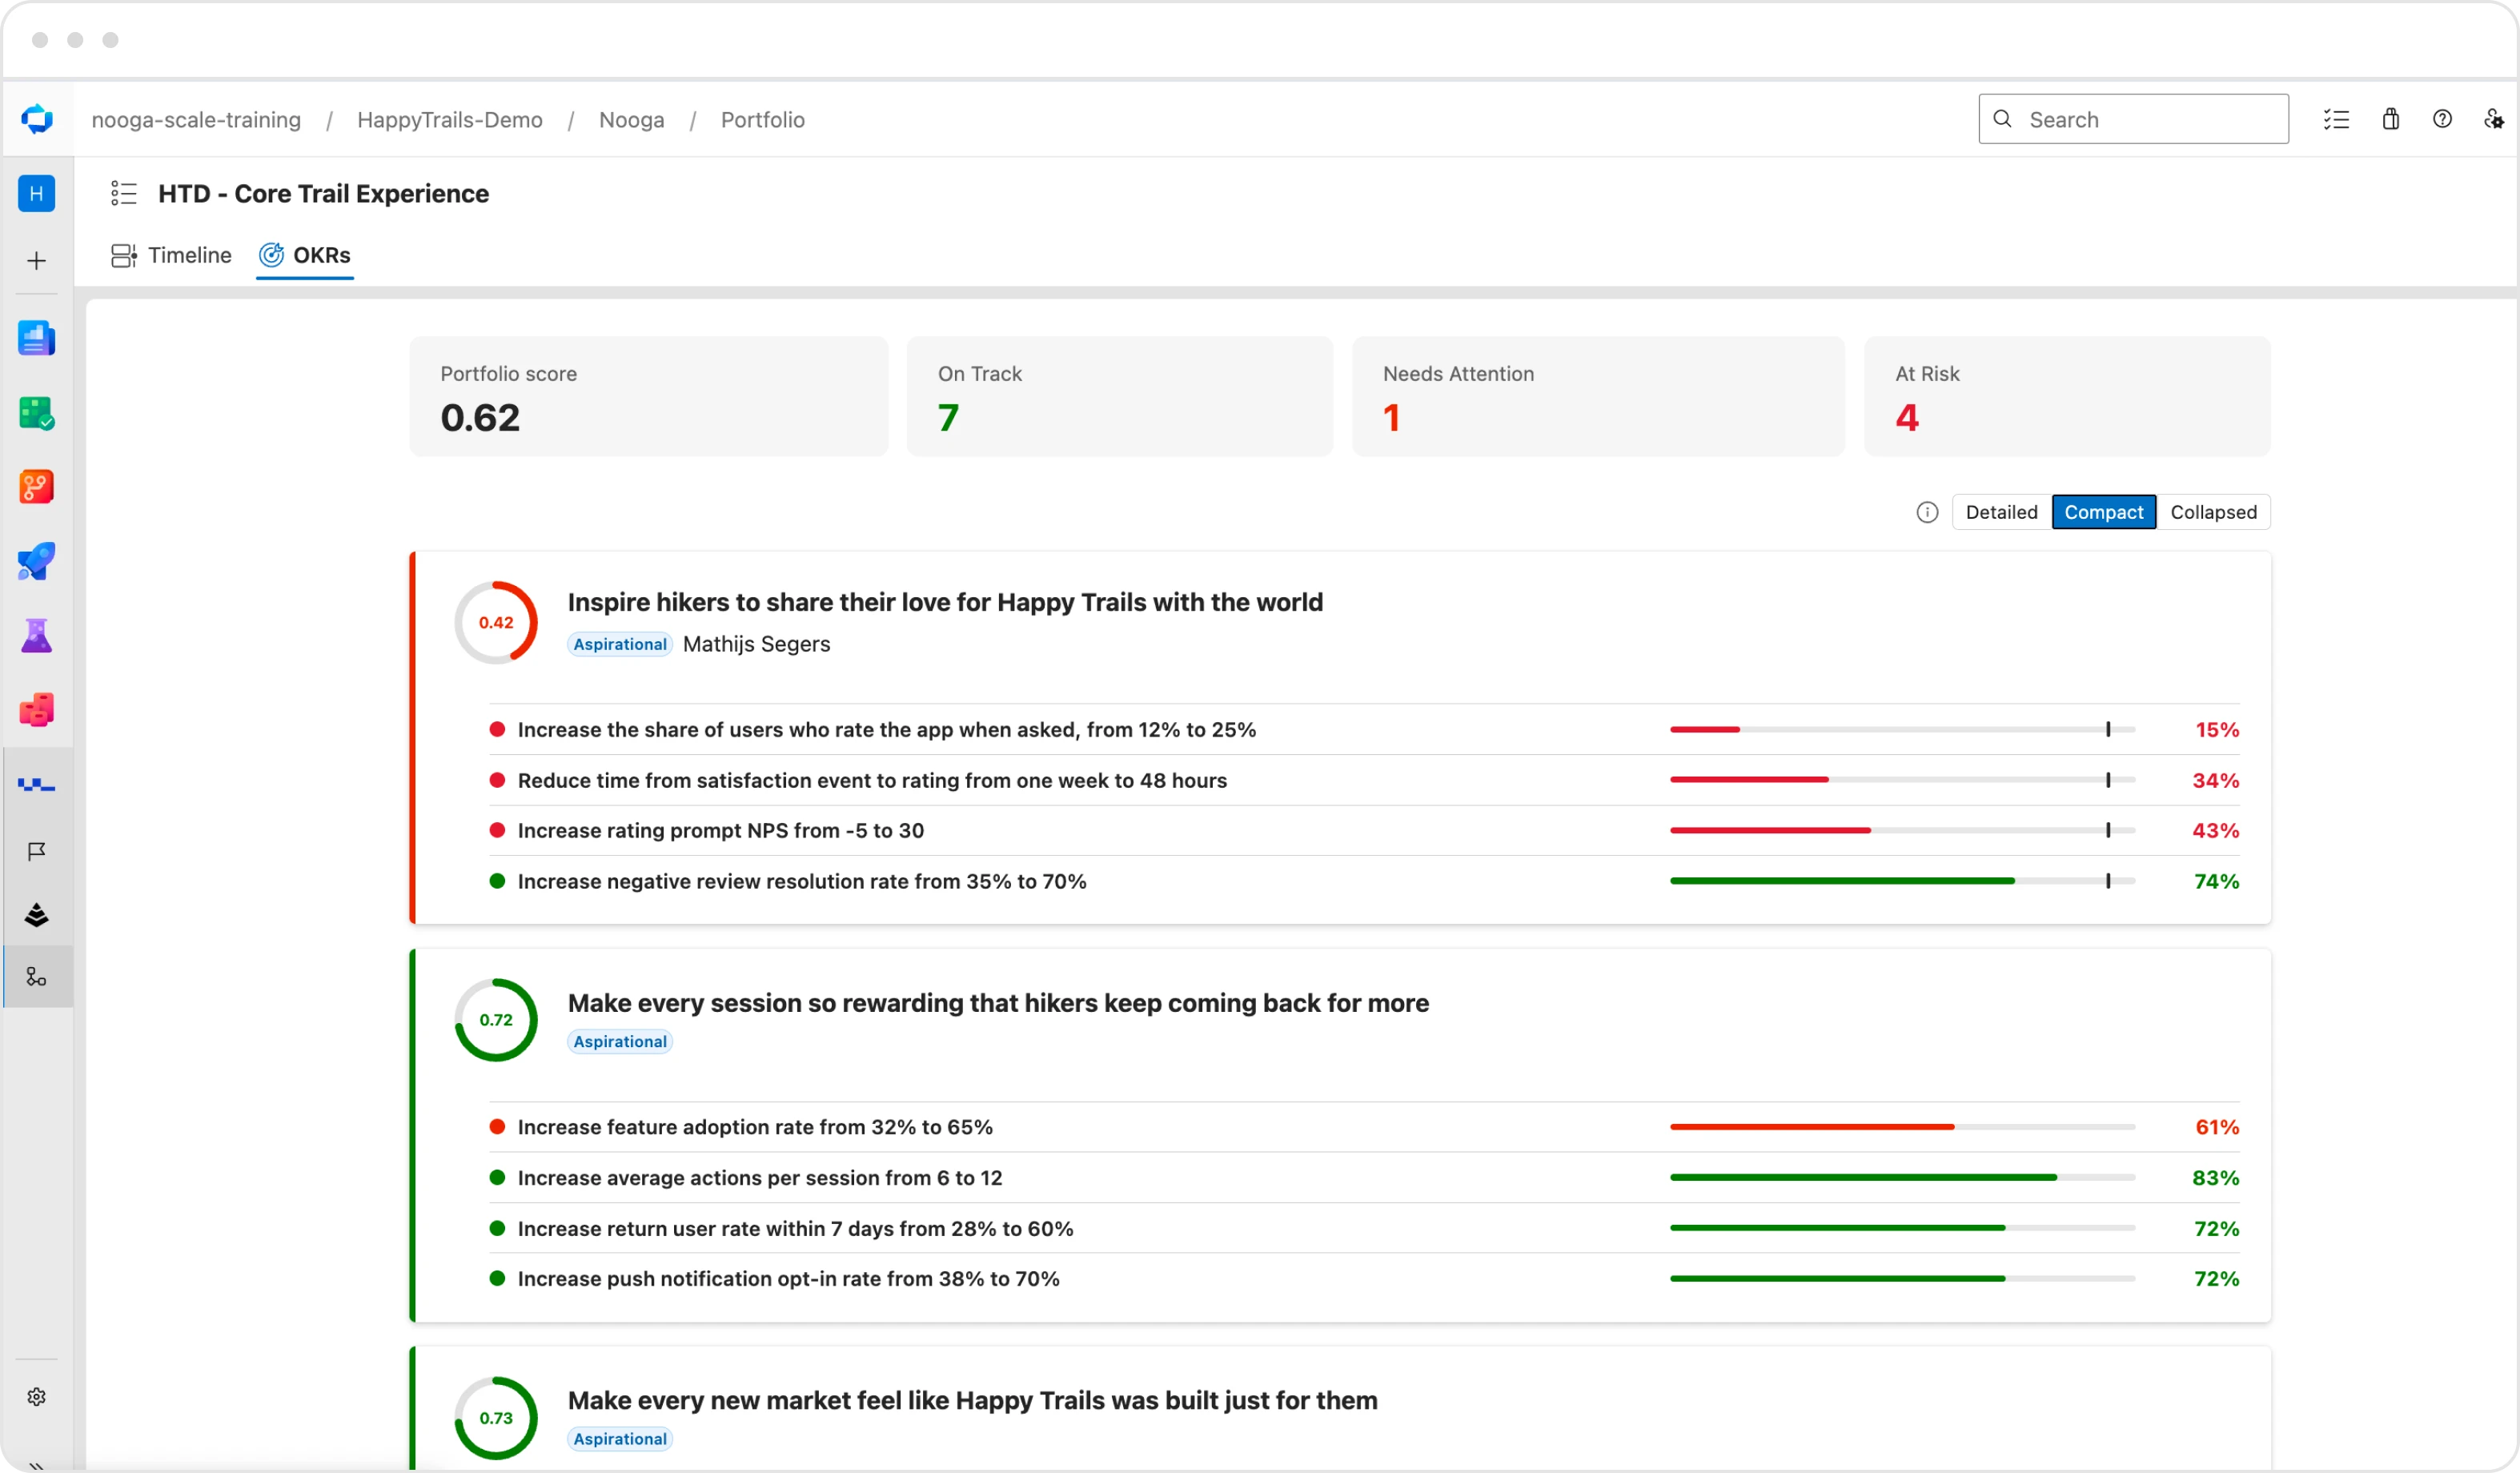
Task: Go to nooga-scale-training breadcrumb
Action: tap(196, 119)
